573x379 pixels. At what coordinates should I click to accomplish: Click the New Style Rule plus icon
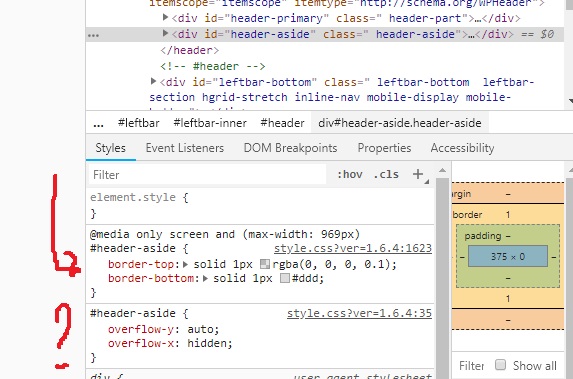pyautogui.click(x=418, y=174)
